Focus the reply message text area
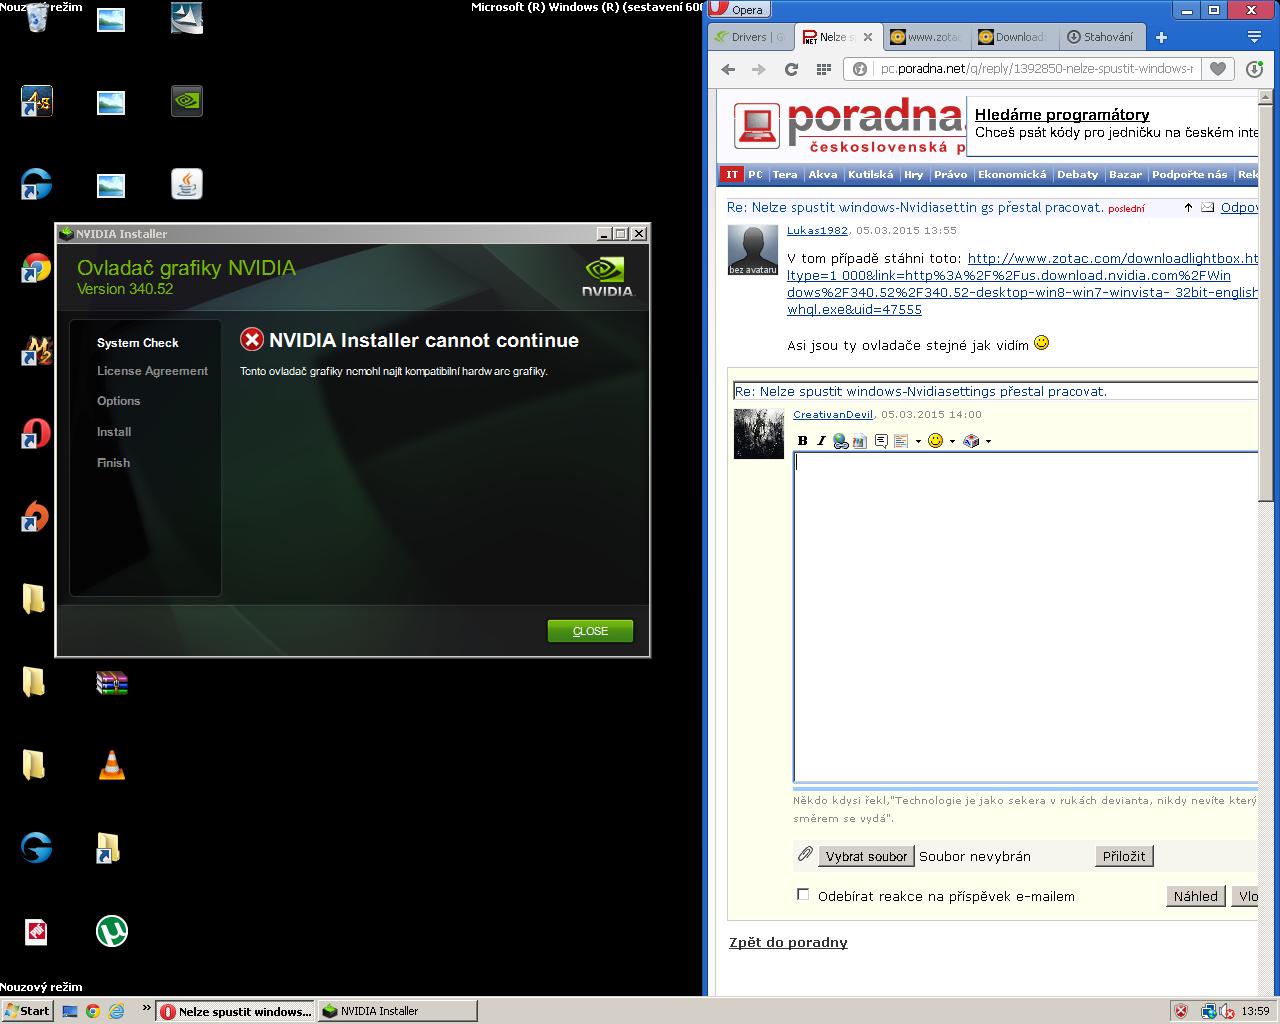Screen dimensions: 1280x1024 point(1026,617)
